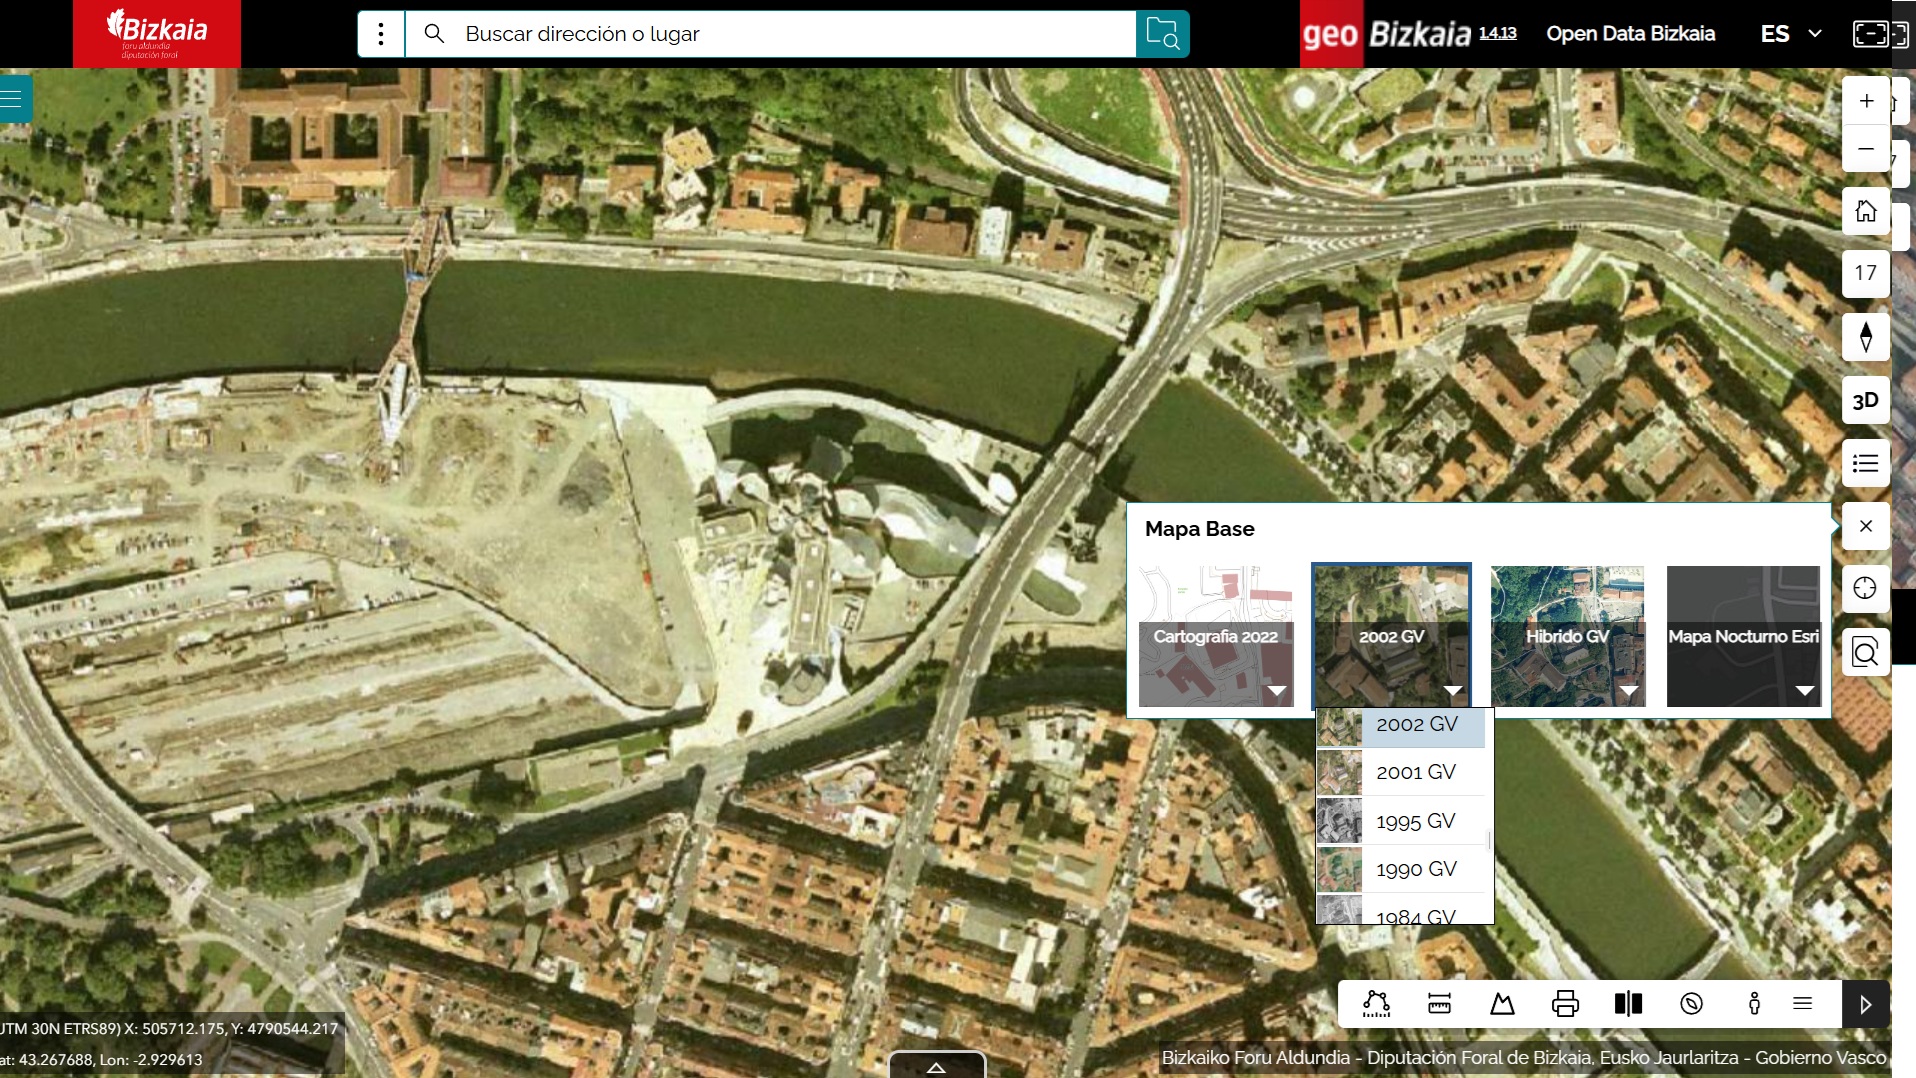1916x1078 pixels.
Task: Click the home extent button
Action: click(x=1866, y=211)
